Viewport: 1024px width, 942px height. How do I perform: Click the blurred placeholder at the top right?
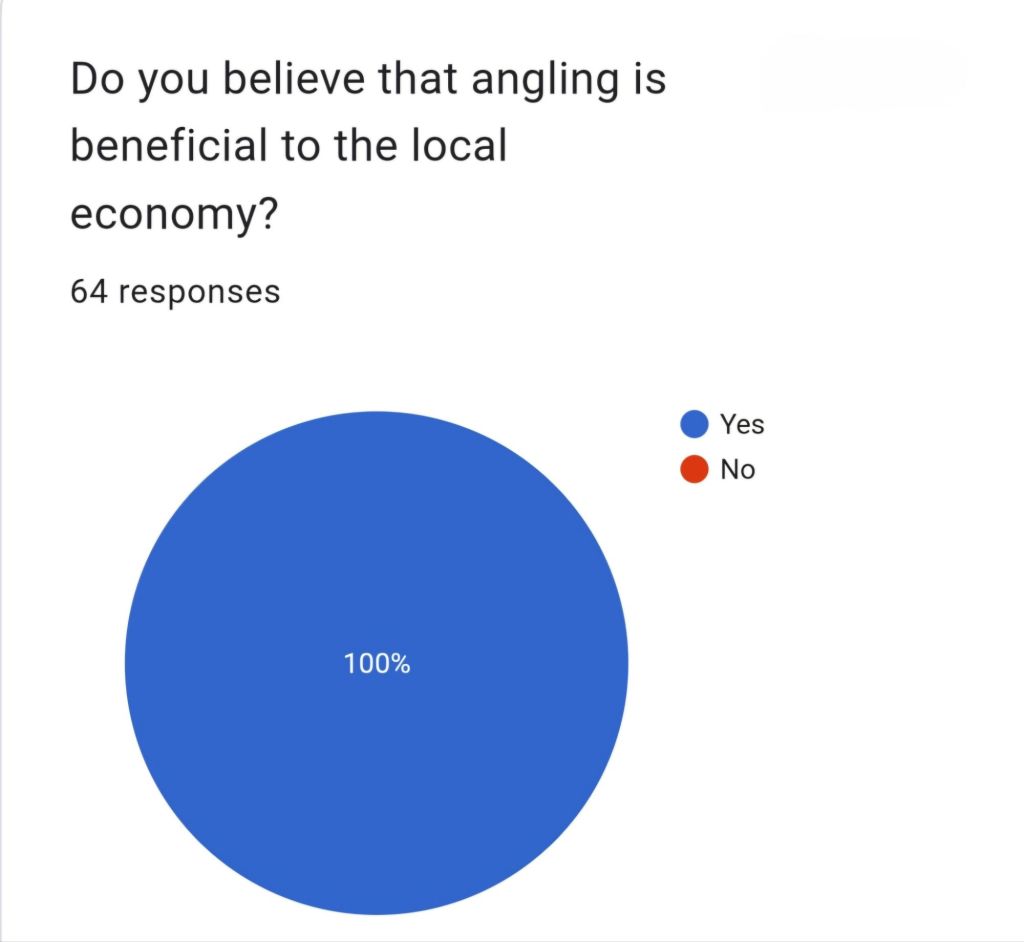click(864, 72)
